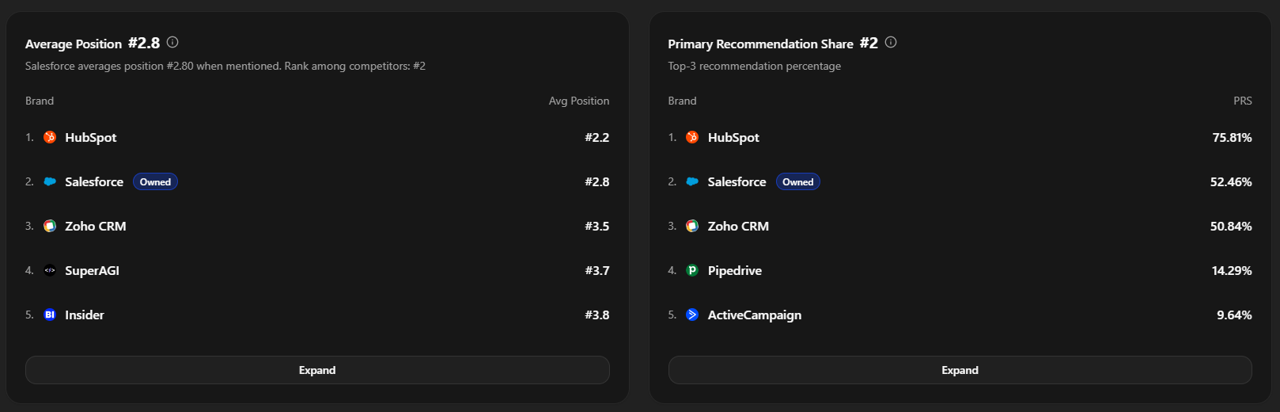Click Zoho CRM logo in Average Position list
This screenshot has width=1280, height=412.
click(50, 226)
